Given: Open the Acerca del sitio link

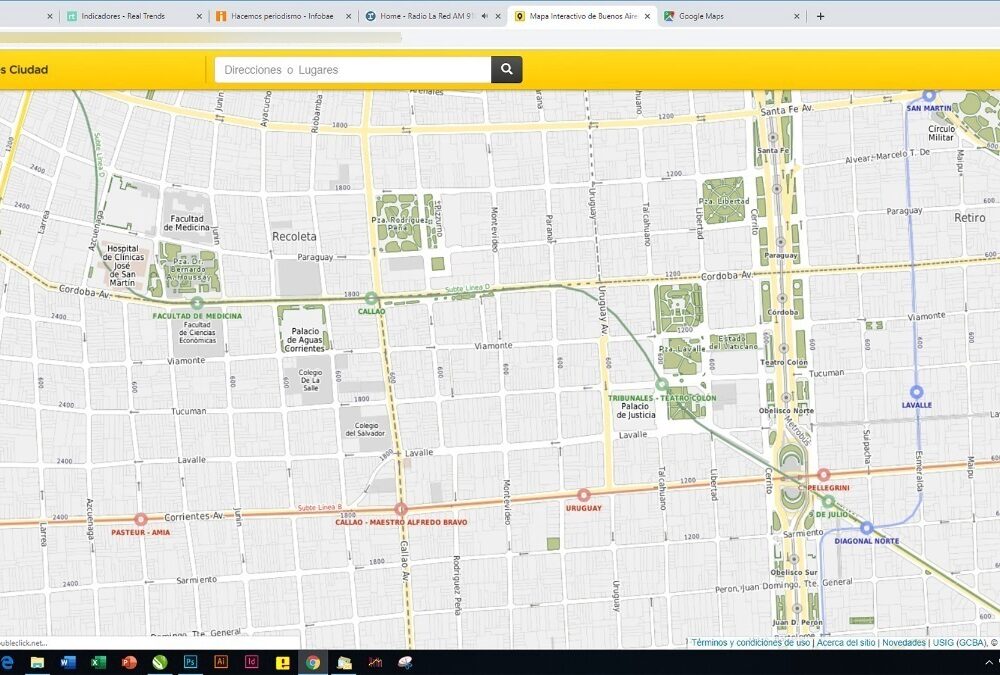Looking at the screenshot, I should click(x=846, y=642).
